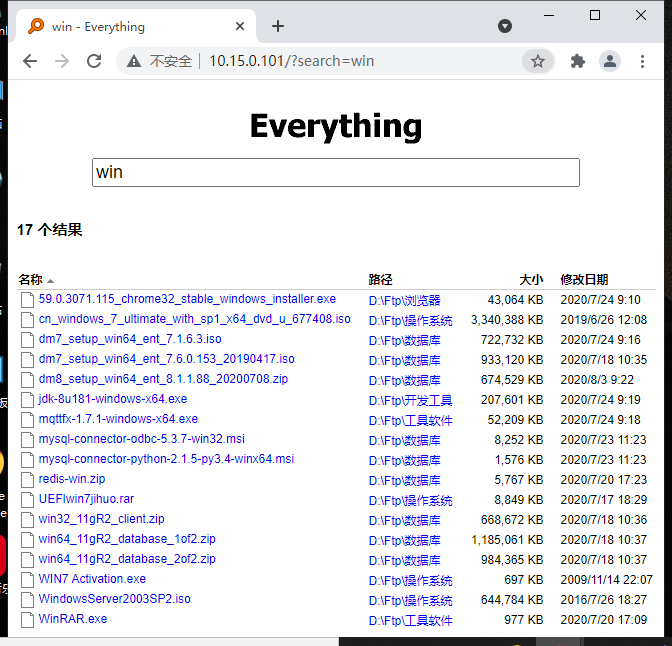Viewport: 672px width, 646px height.
Task: Open chrome32_stable_windows_installer.exe file link
Action: point(187,299)
